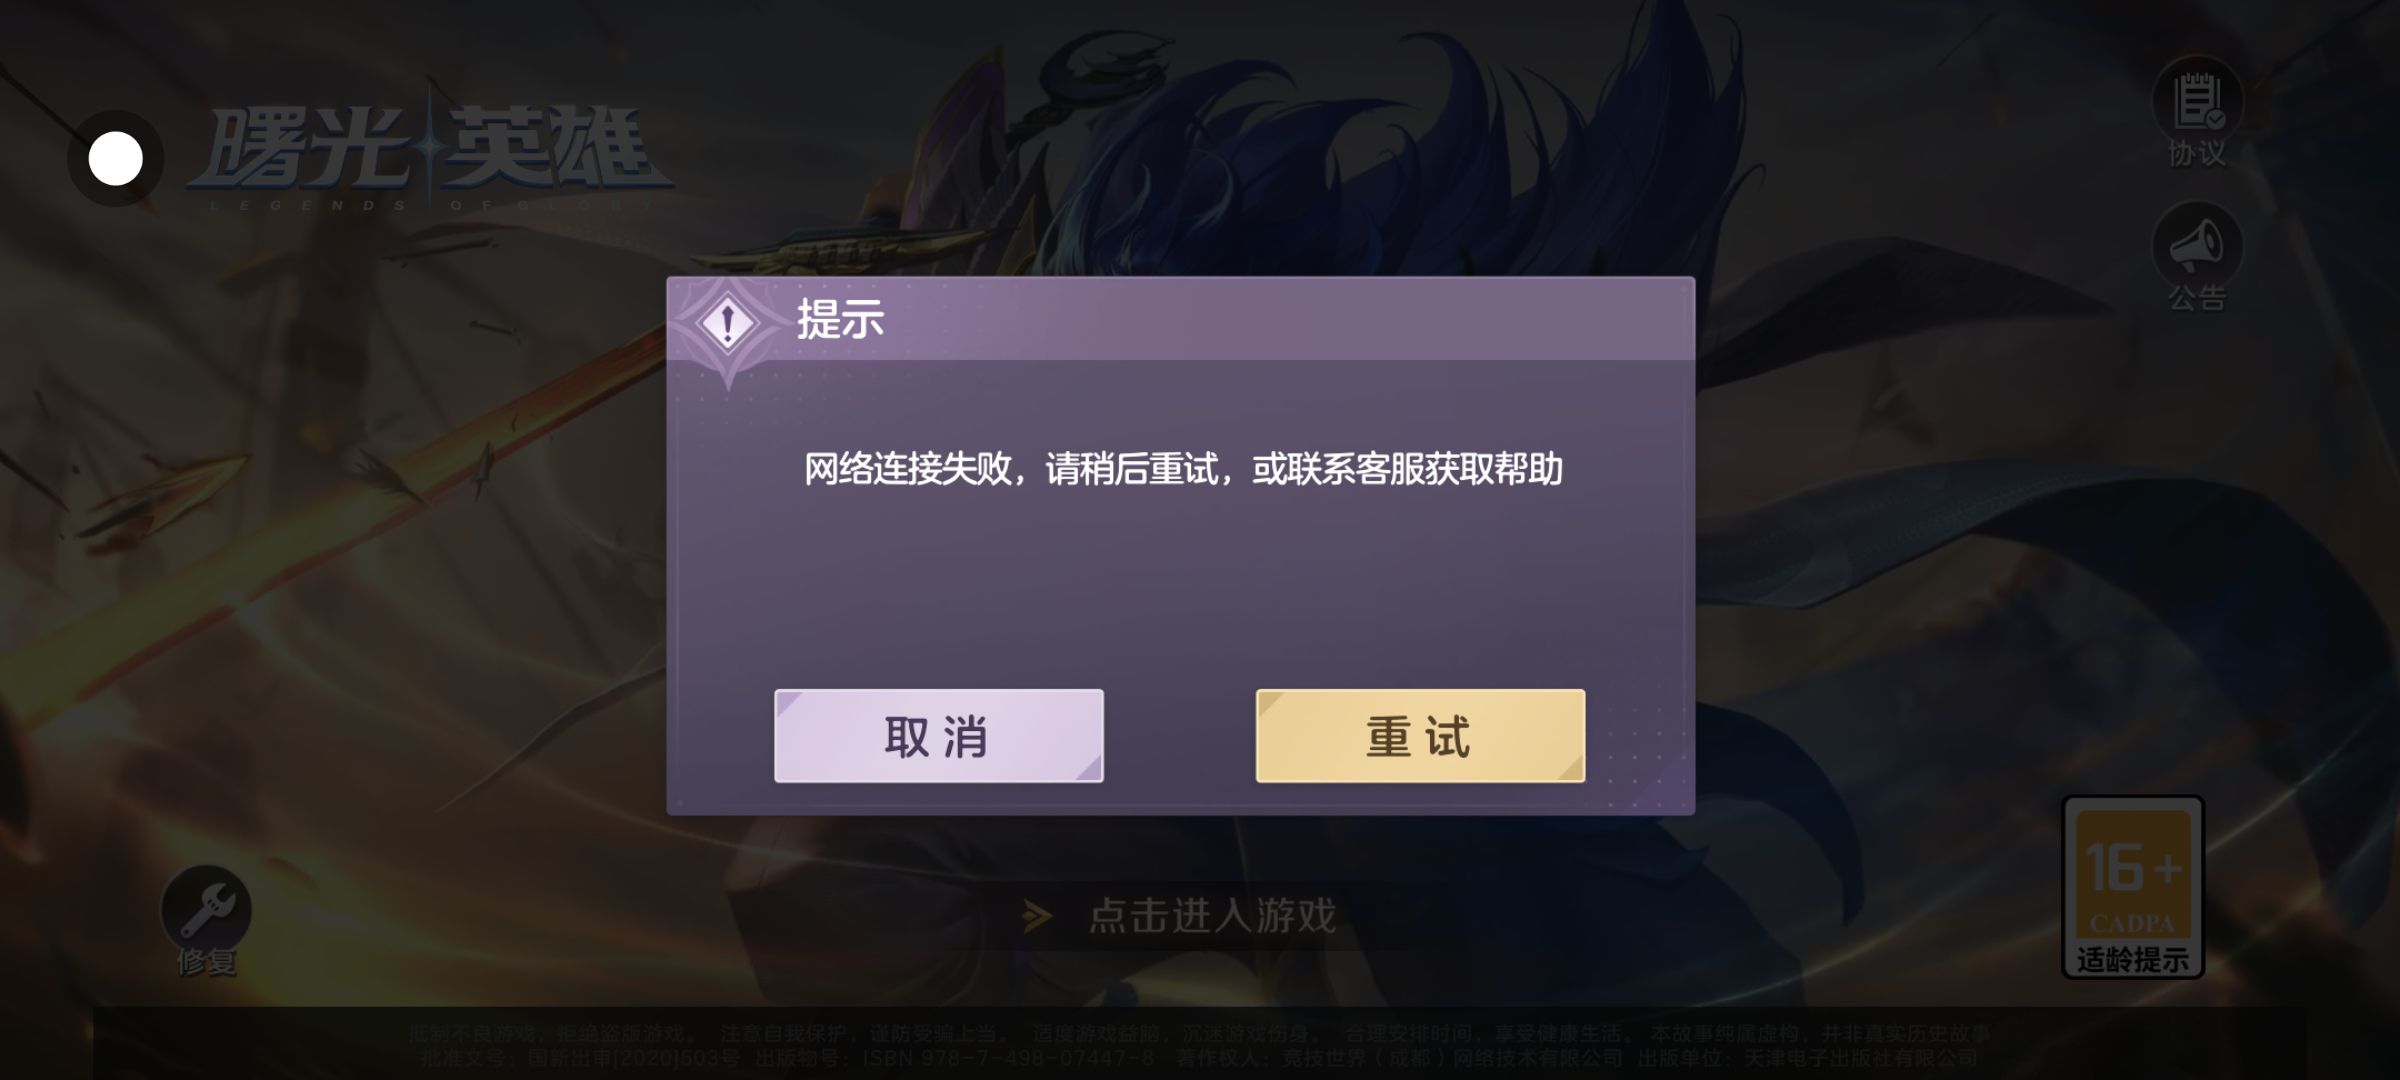Tap the 公告 text label
Image resolution: width=2400 pixels, height=1080 pixels.
(x=2197, y=297)
